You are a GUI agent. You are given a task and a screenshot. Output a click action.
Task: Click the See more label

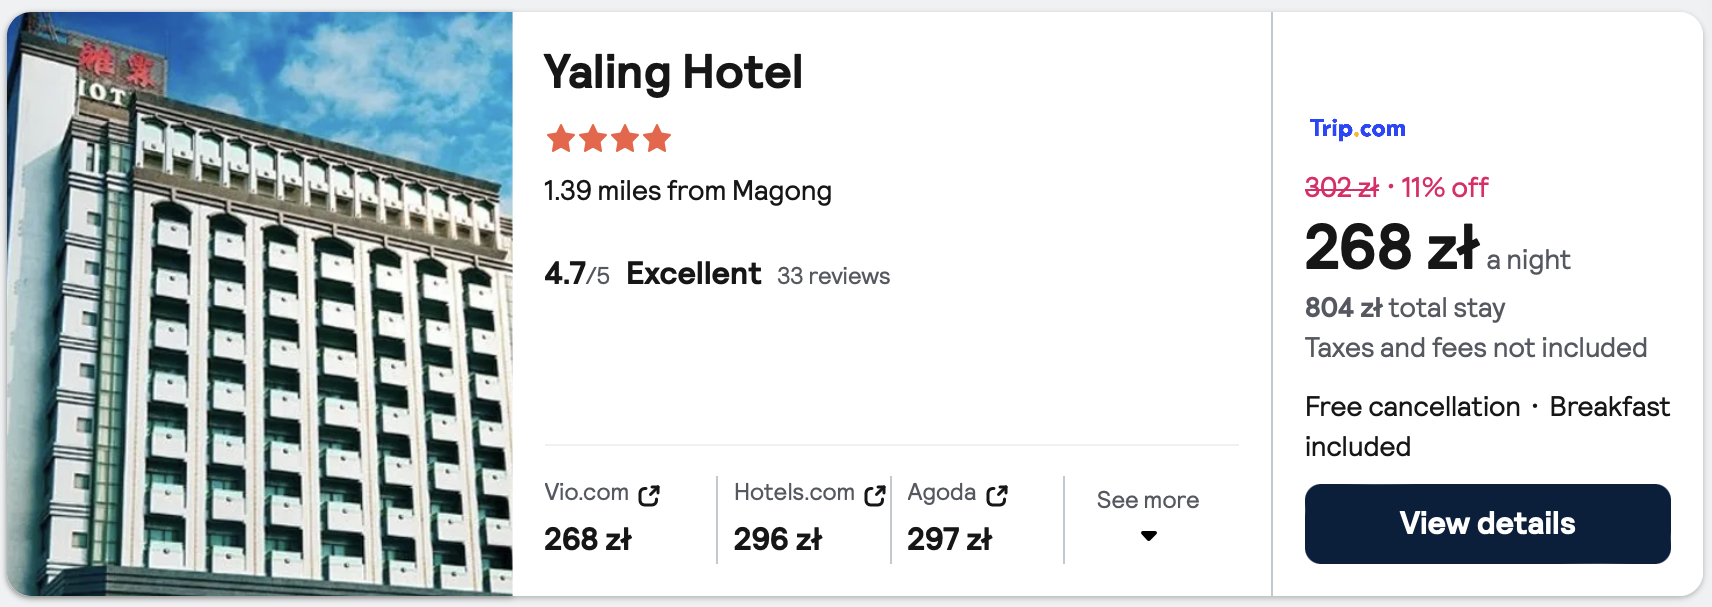(1147, 500)
